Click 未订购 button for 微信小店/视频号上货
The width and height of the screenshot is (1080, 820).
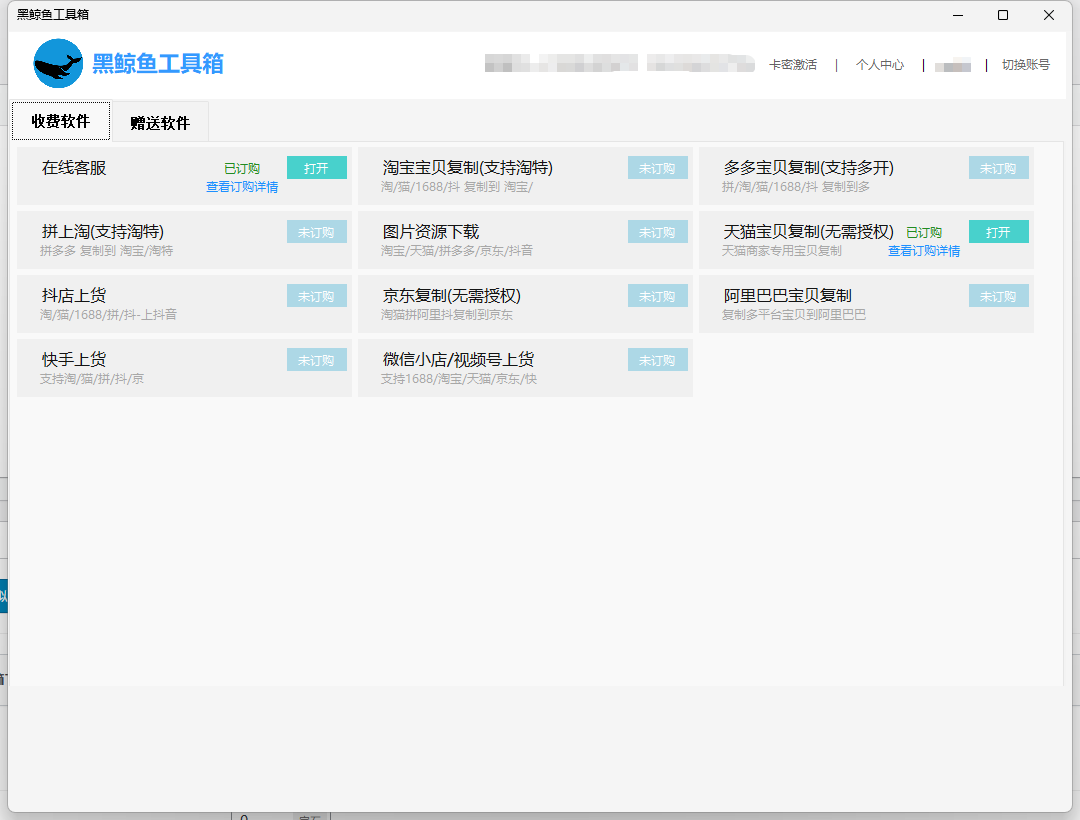pos(657,360)
